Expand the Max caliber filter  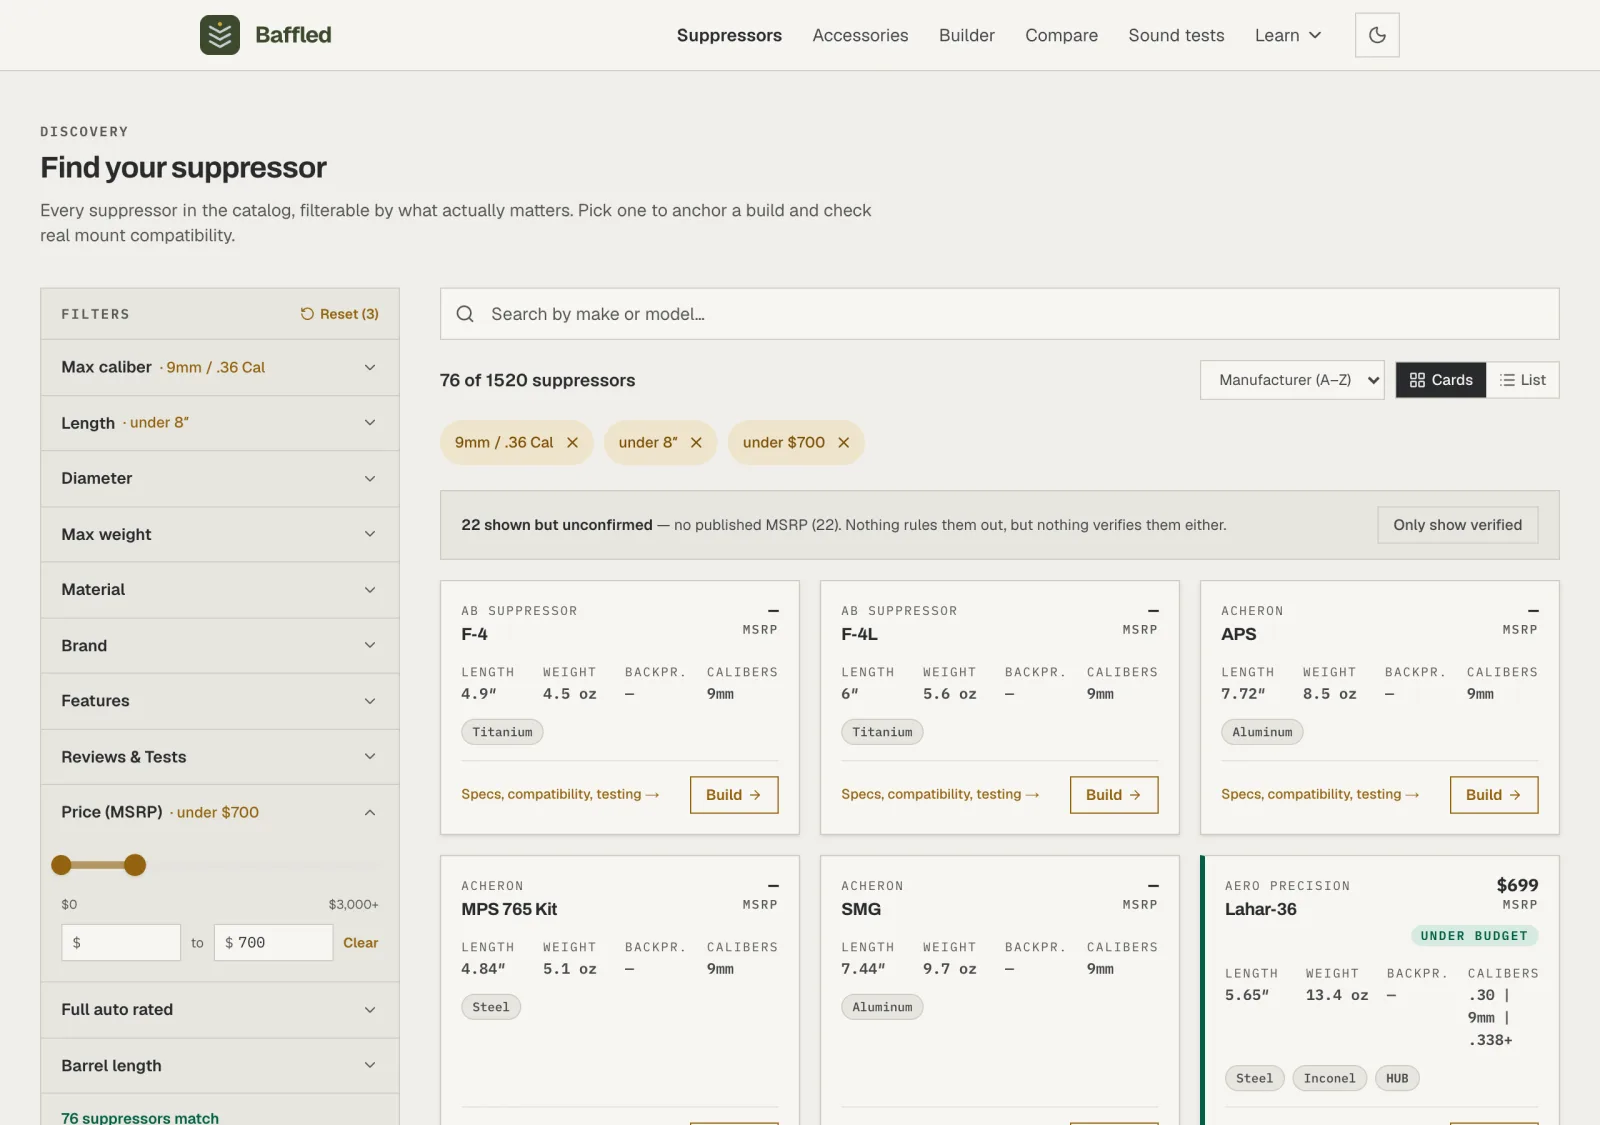pos(220,367)
